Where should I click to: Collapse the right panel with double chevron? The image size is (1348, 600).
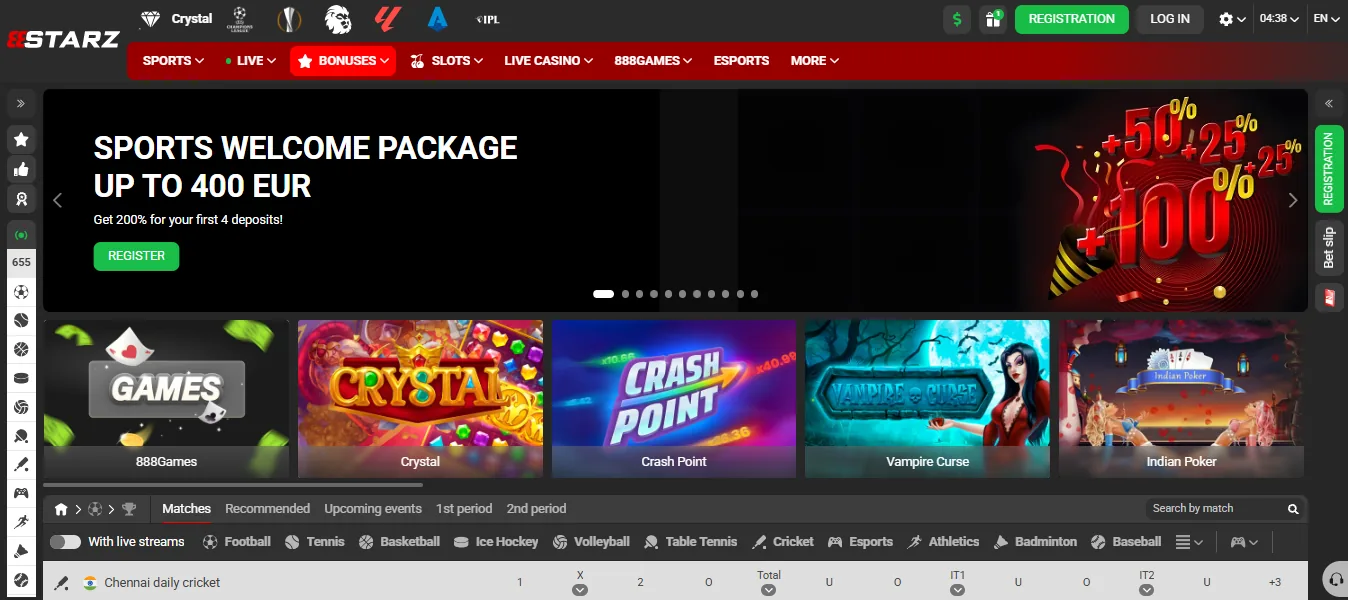(1329, 103)
